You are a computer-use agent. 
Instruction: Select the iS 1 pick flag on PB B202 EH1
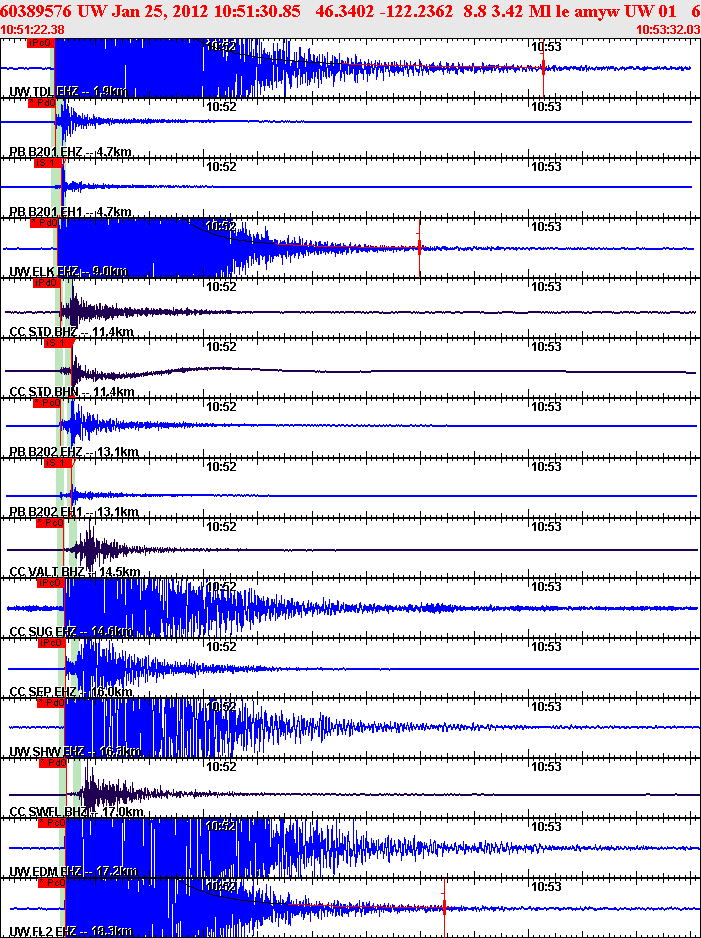point(59,462)
